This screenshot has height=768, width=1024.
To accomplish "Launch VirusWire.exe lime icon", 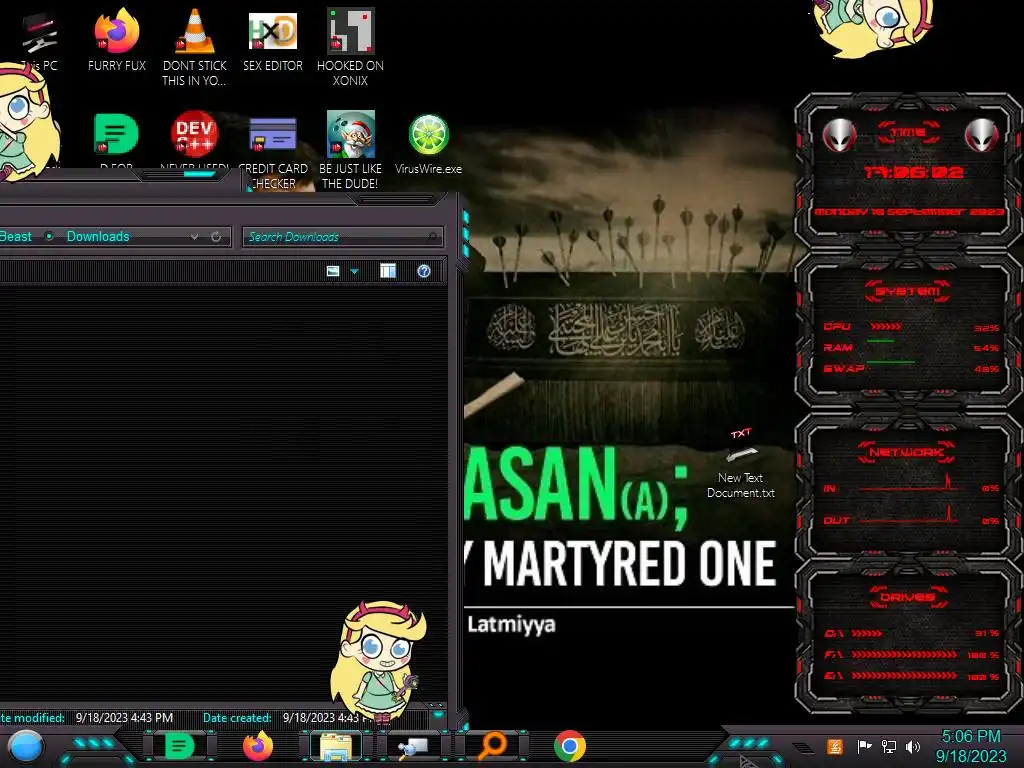I will pos(428,144).
